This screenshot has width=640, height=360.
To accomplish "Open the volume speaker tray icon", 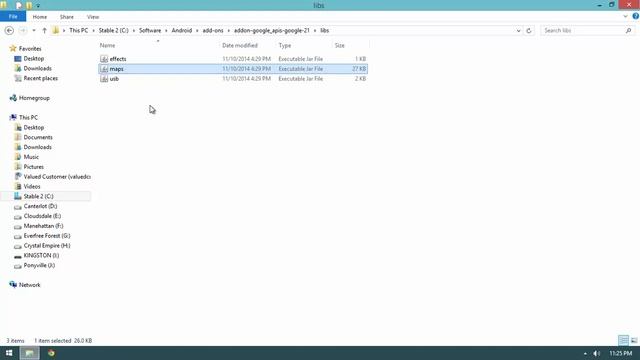I will point(596,353).
